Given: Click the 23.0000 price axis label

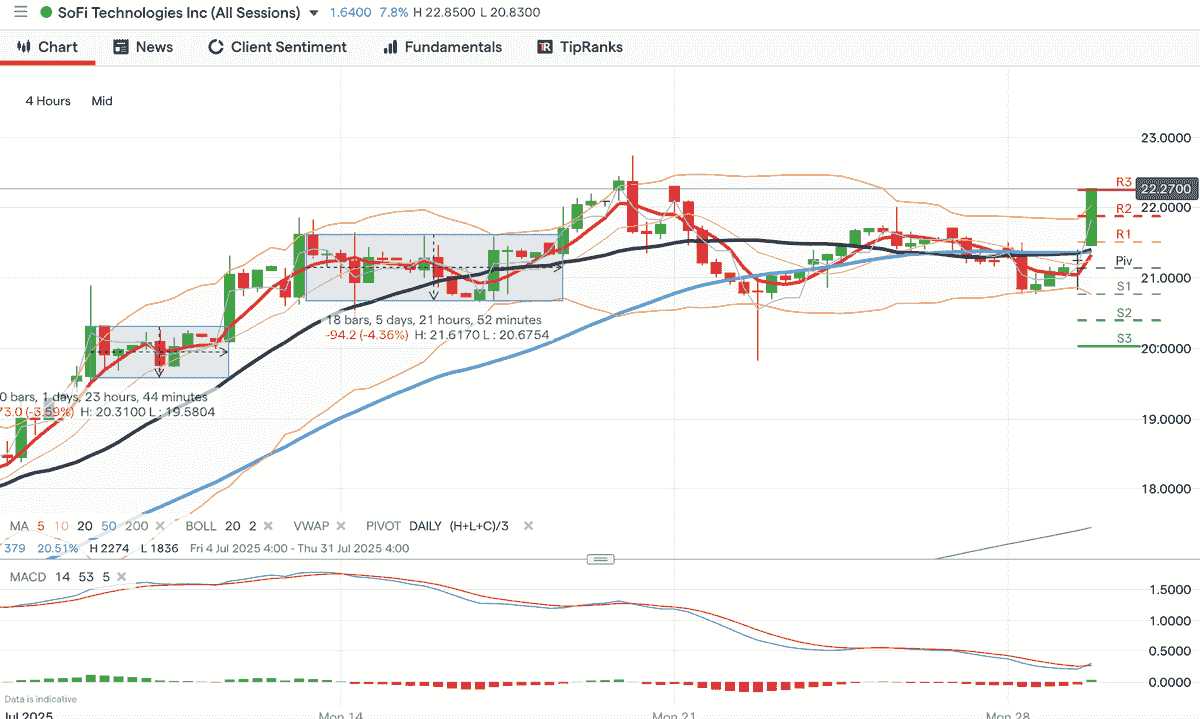Looking at the screenshot, I should point(1167,138).
